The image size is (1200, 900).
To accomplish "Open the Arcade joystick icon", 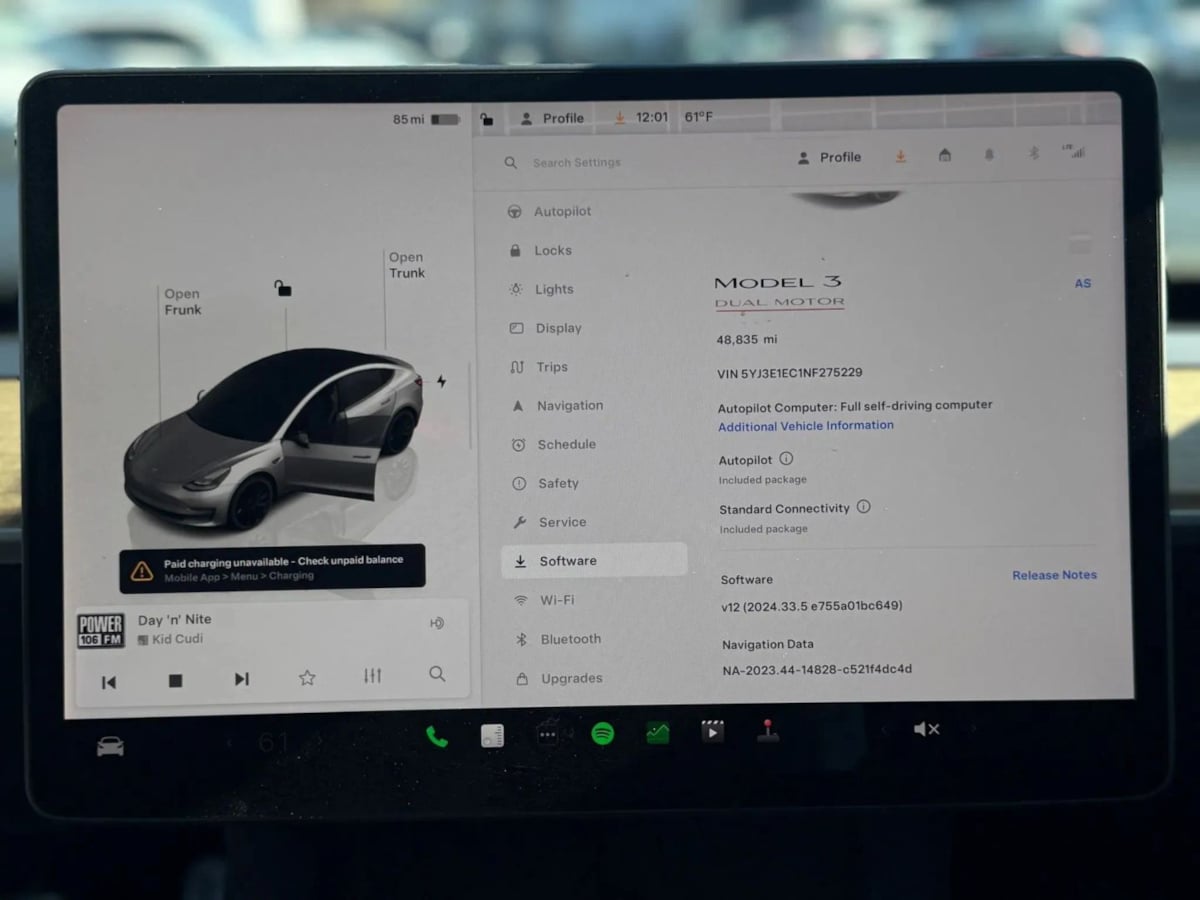I will (767, 730).
